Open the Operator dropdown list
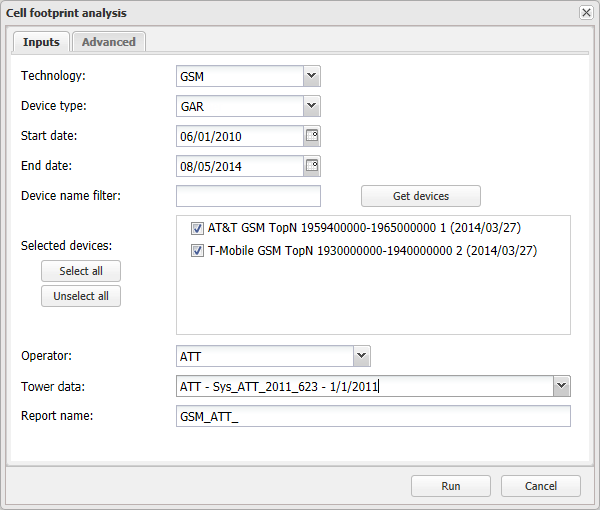600x510 pixels. [x=362, y=356]
